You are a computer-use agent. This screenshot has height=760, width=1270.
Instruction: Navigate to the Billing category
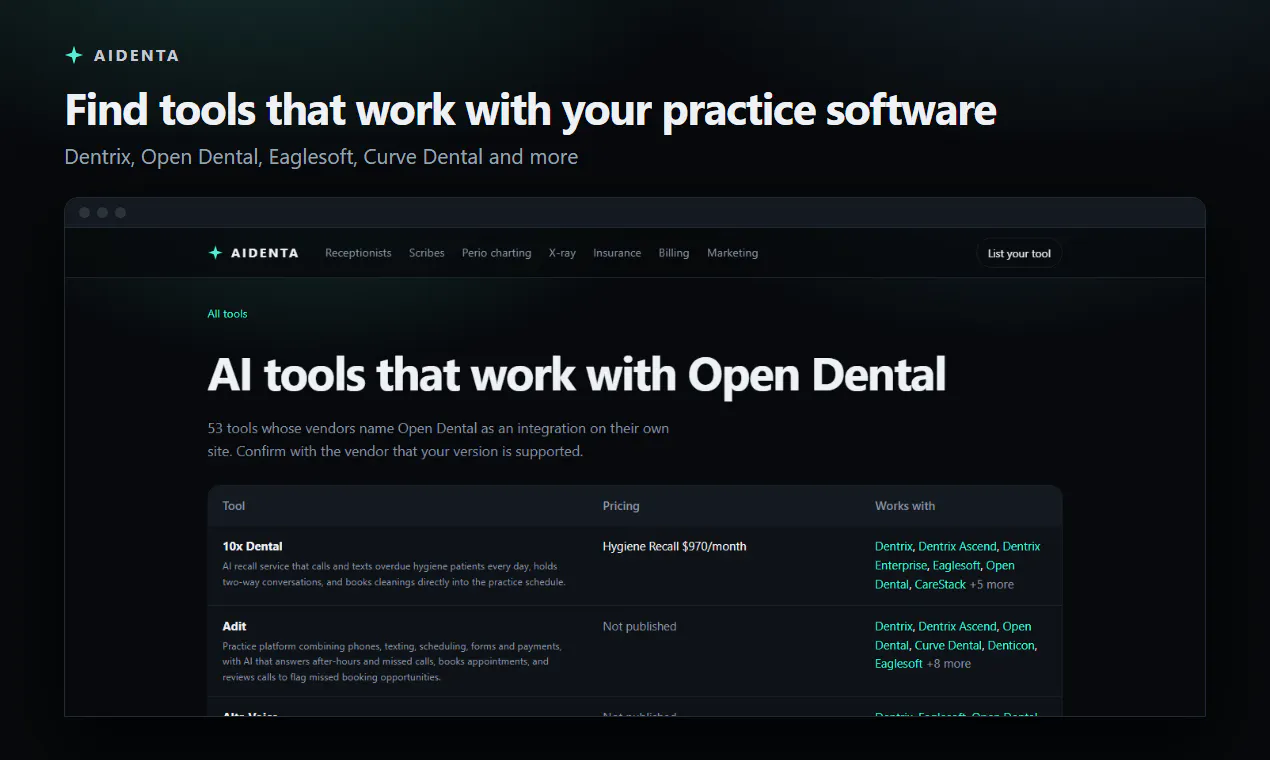click(674, 253)
